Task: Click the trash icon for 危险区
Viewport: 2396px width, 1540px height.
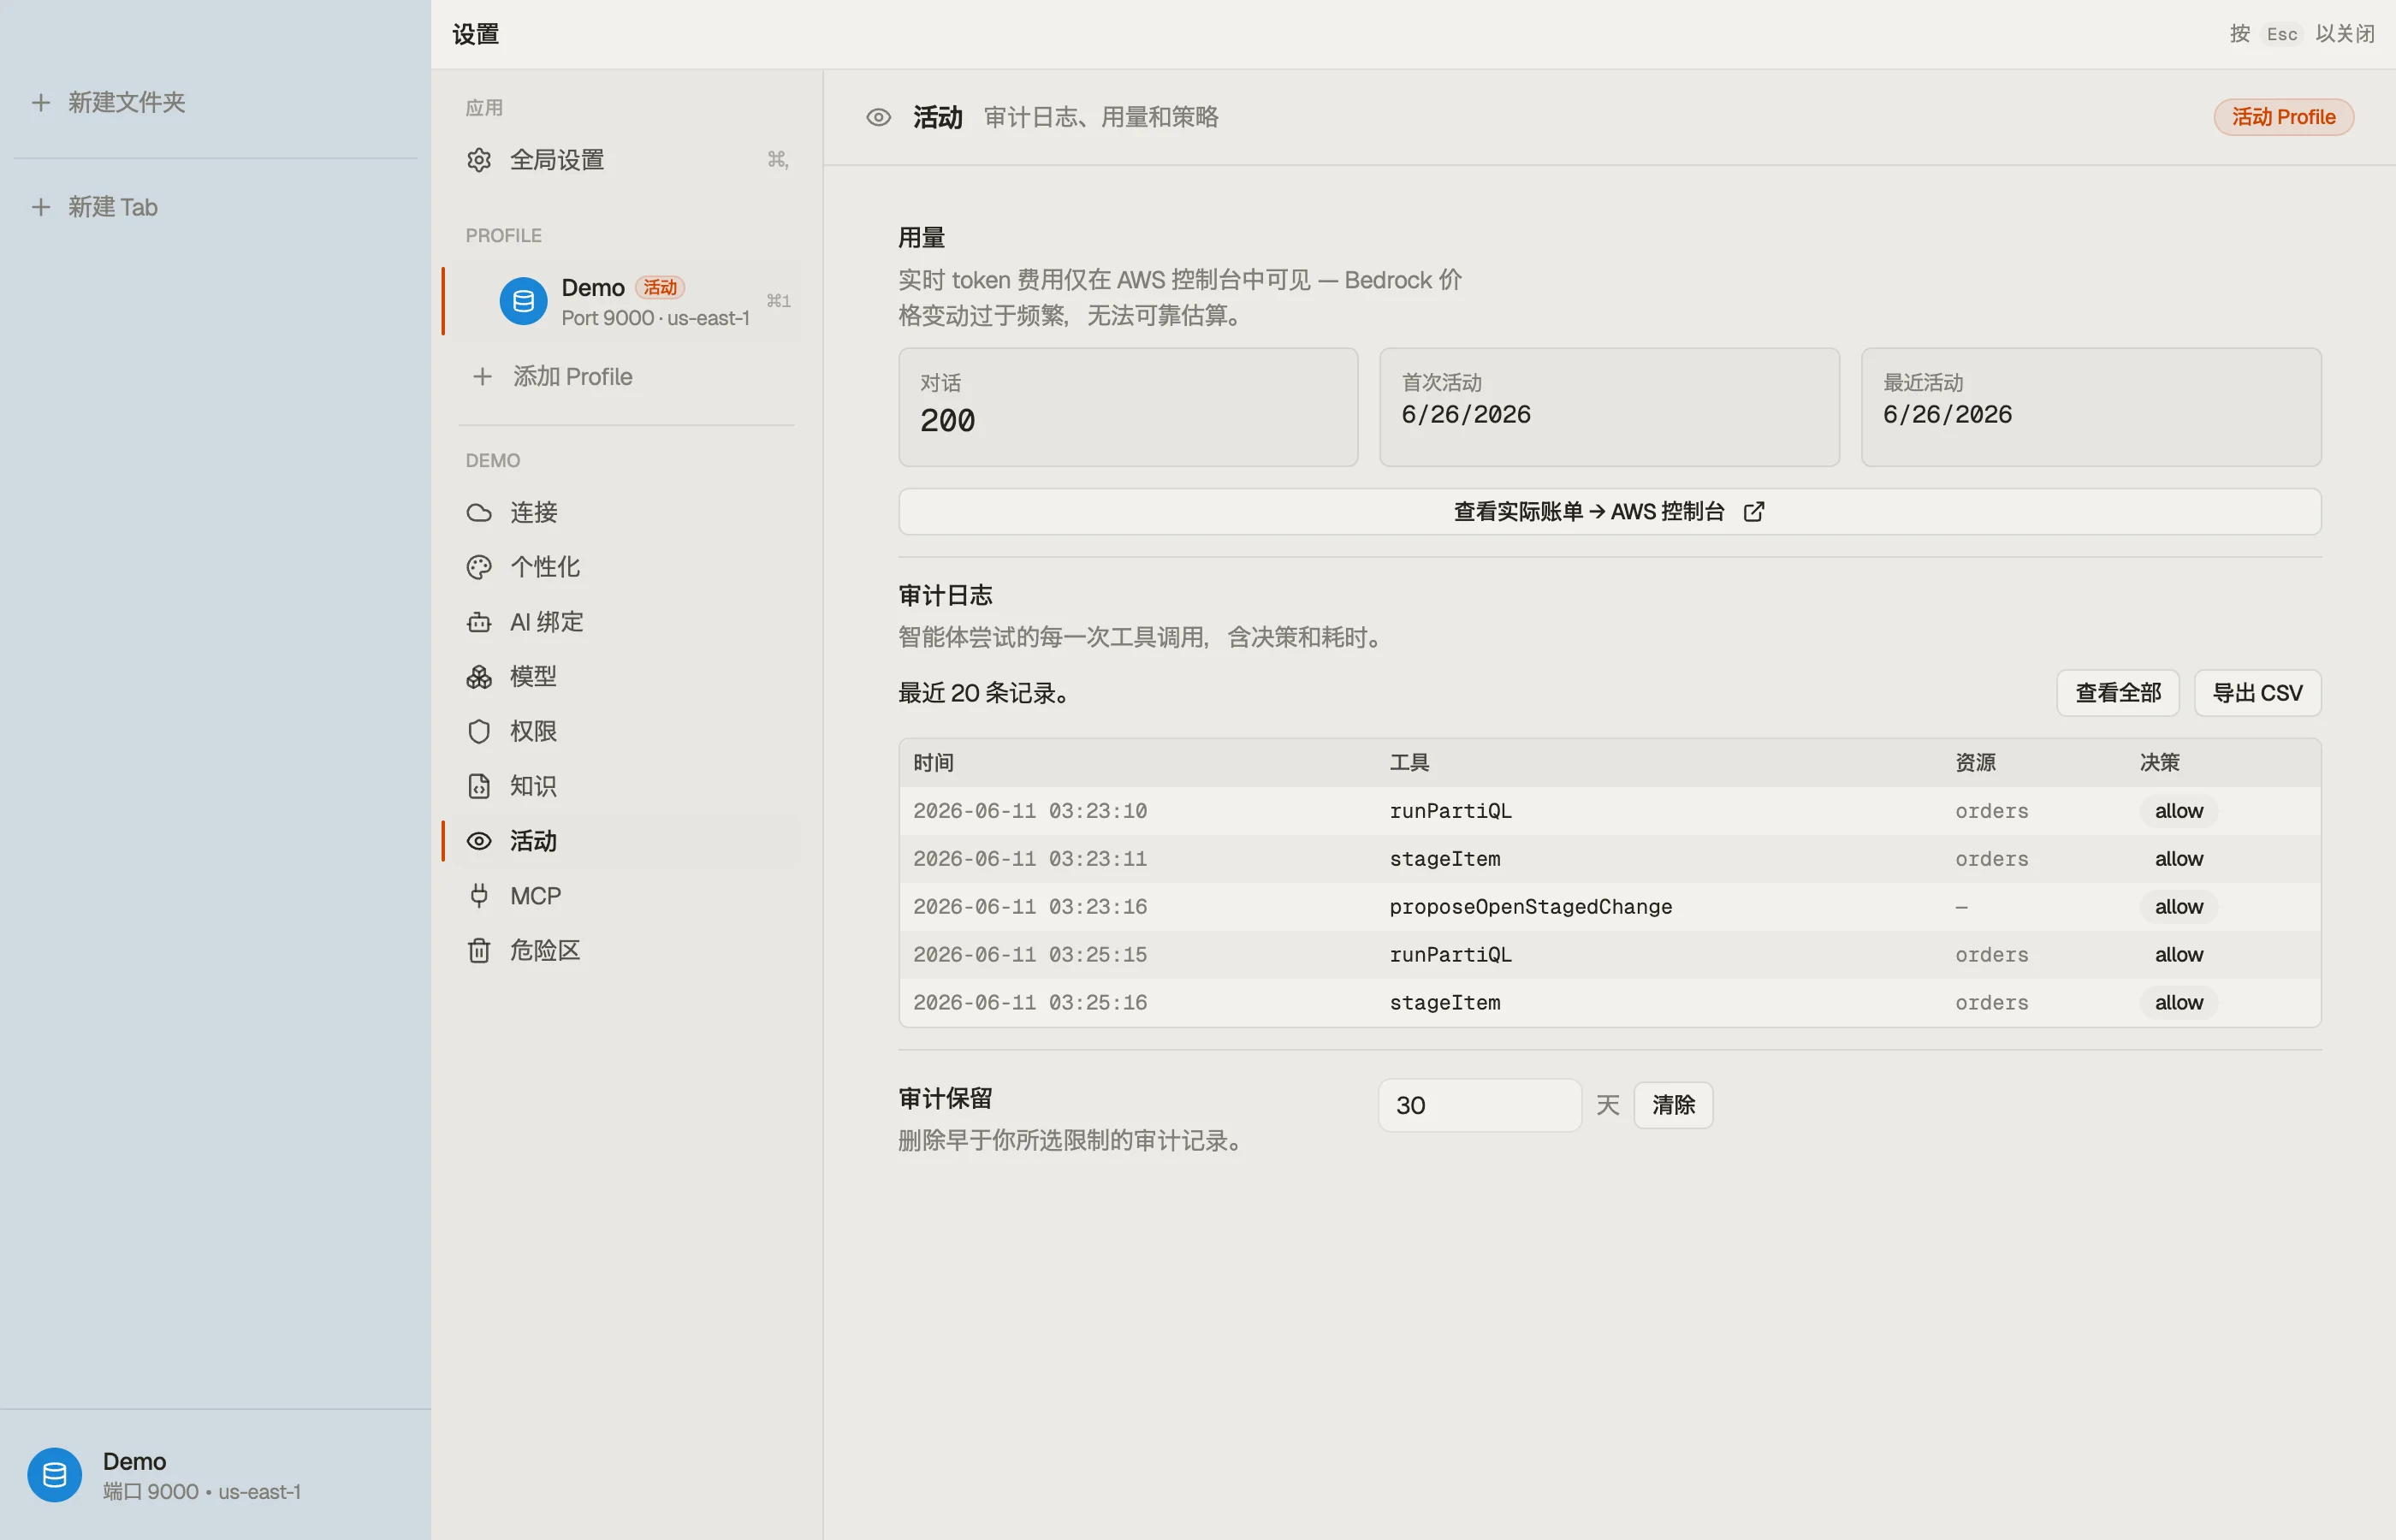Action: coord(479,950)
